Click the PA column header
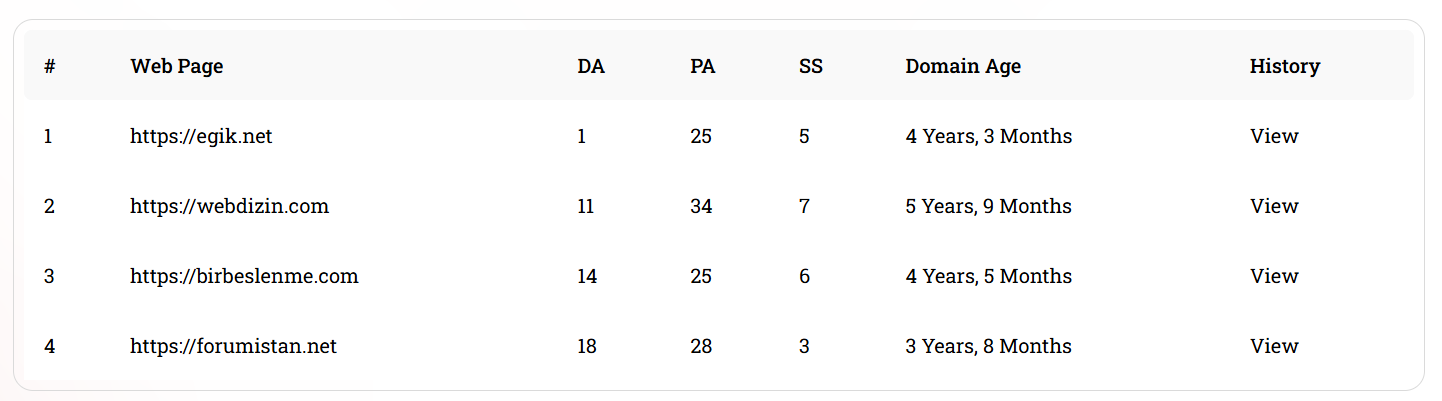 tap(703, 66)
